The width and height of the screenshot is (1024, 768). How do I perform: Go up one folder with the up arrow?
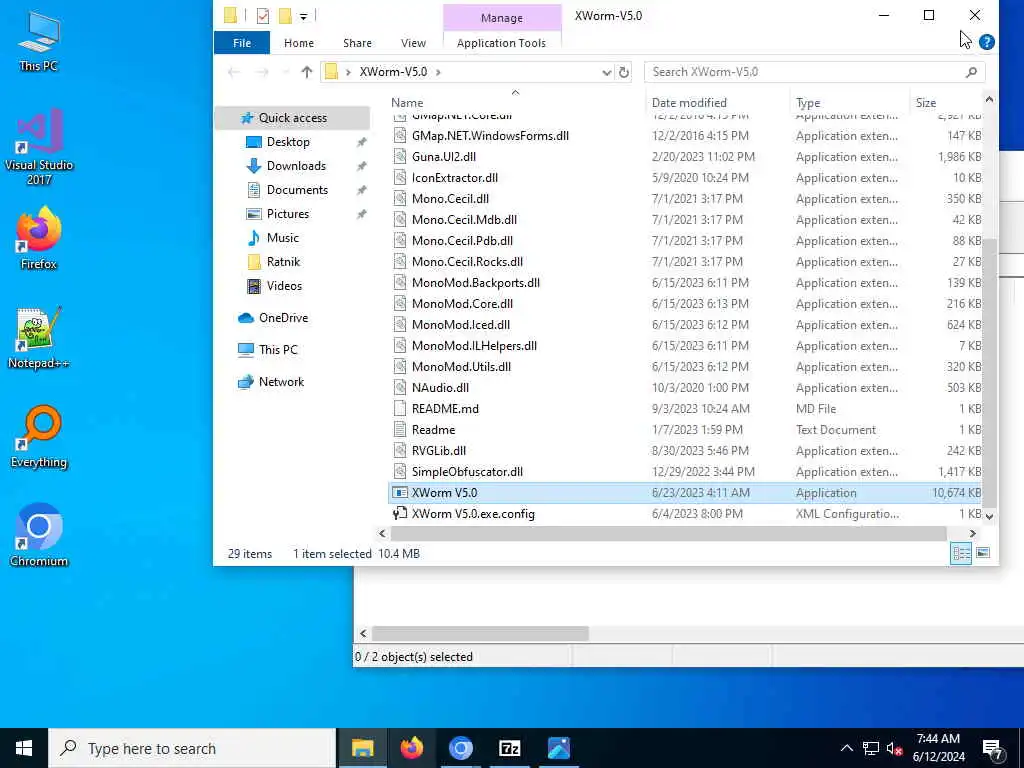point(306,72)
